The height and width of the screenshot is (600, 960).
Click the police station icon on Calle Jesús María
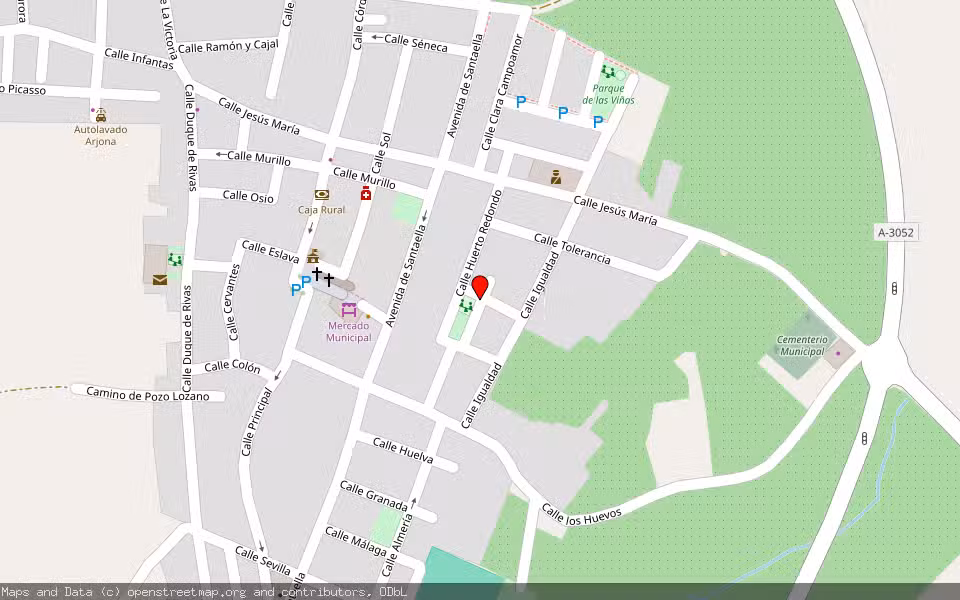coord(556,177)
